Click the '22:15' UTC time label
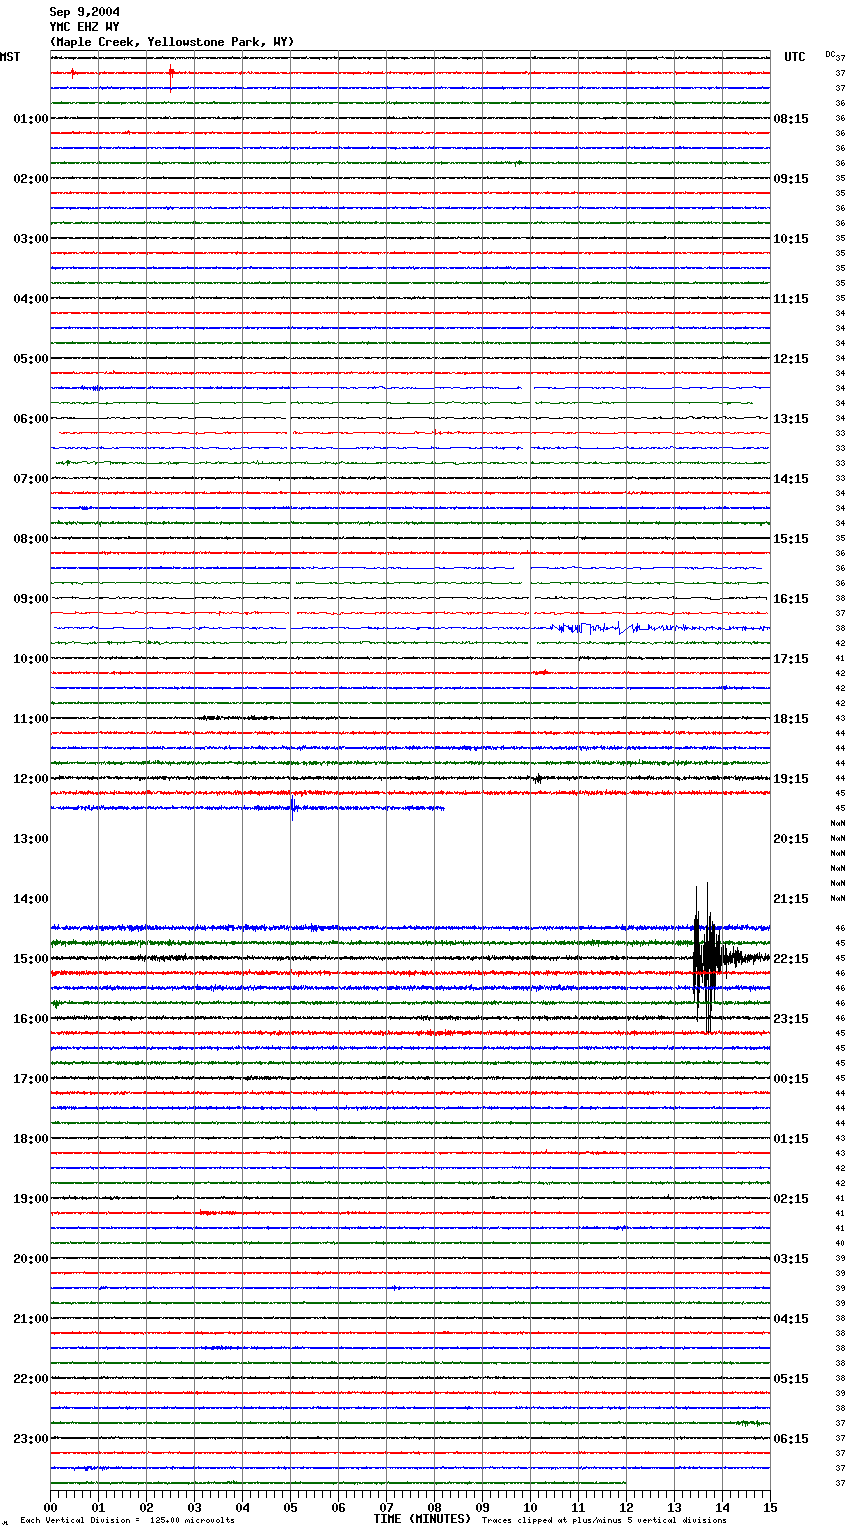850x1534 pixels. [791, 959]
